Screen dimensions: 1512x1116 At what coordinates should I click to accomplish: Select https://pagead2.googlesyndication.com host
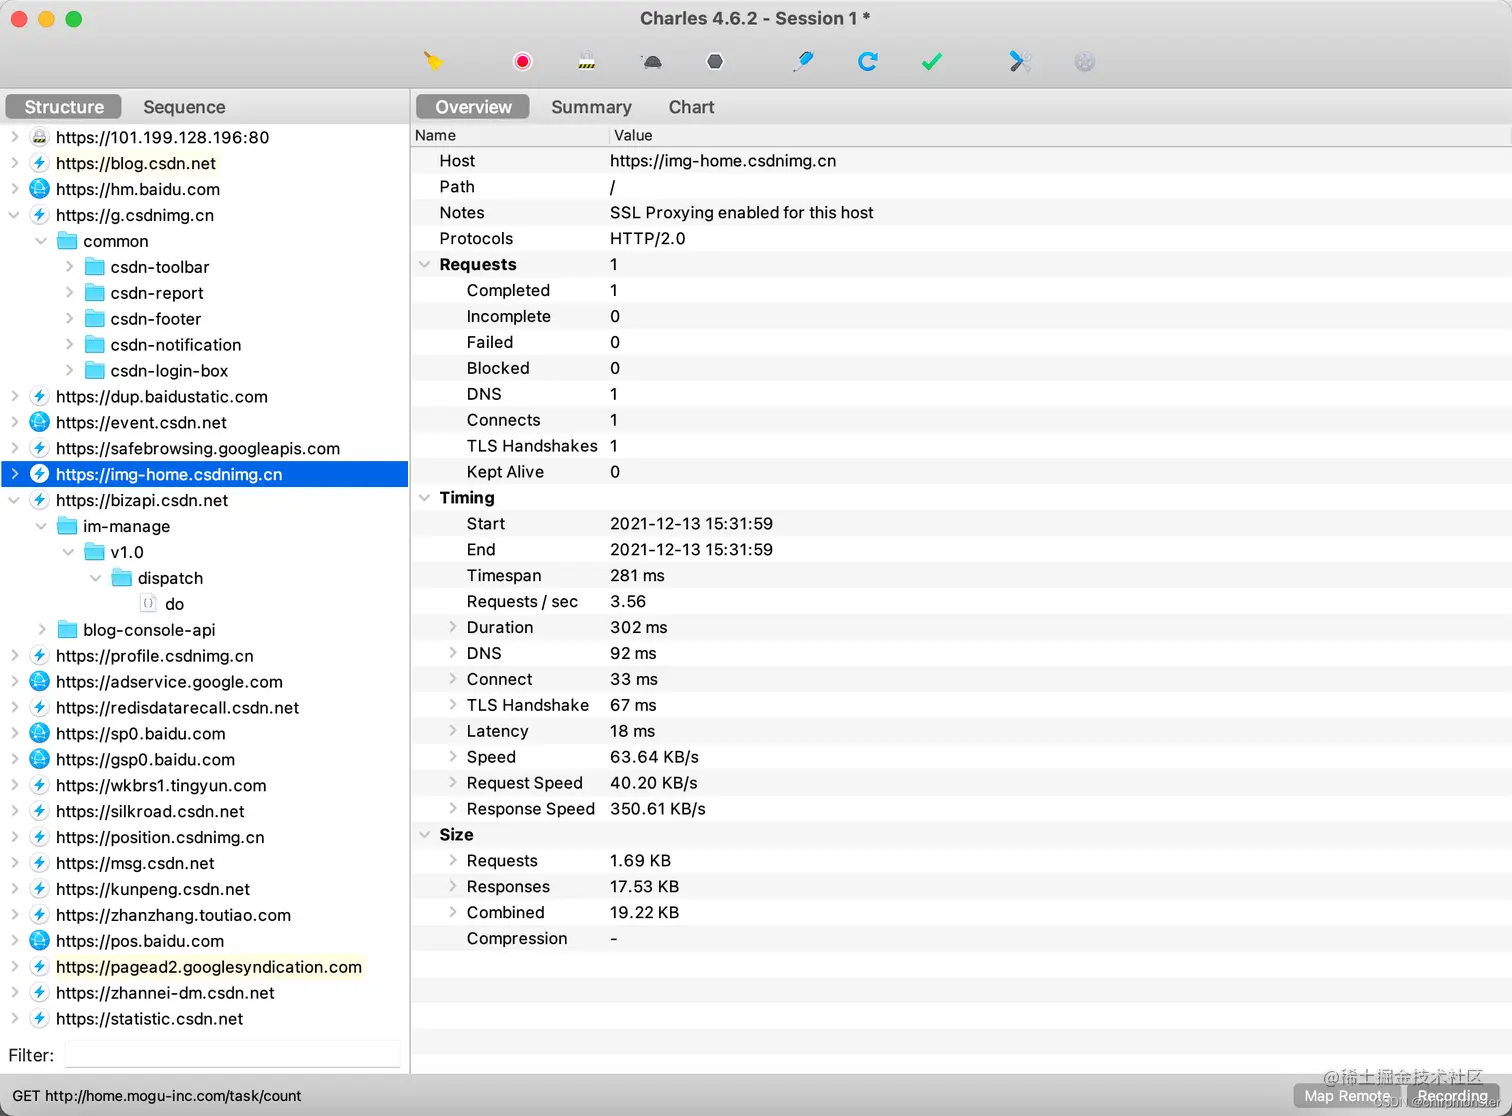(209, 966)
